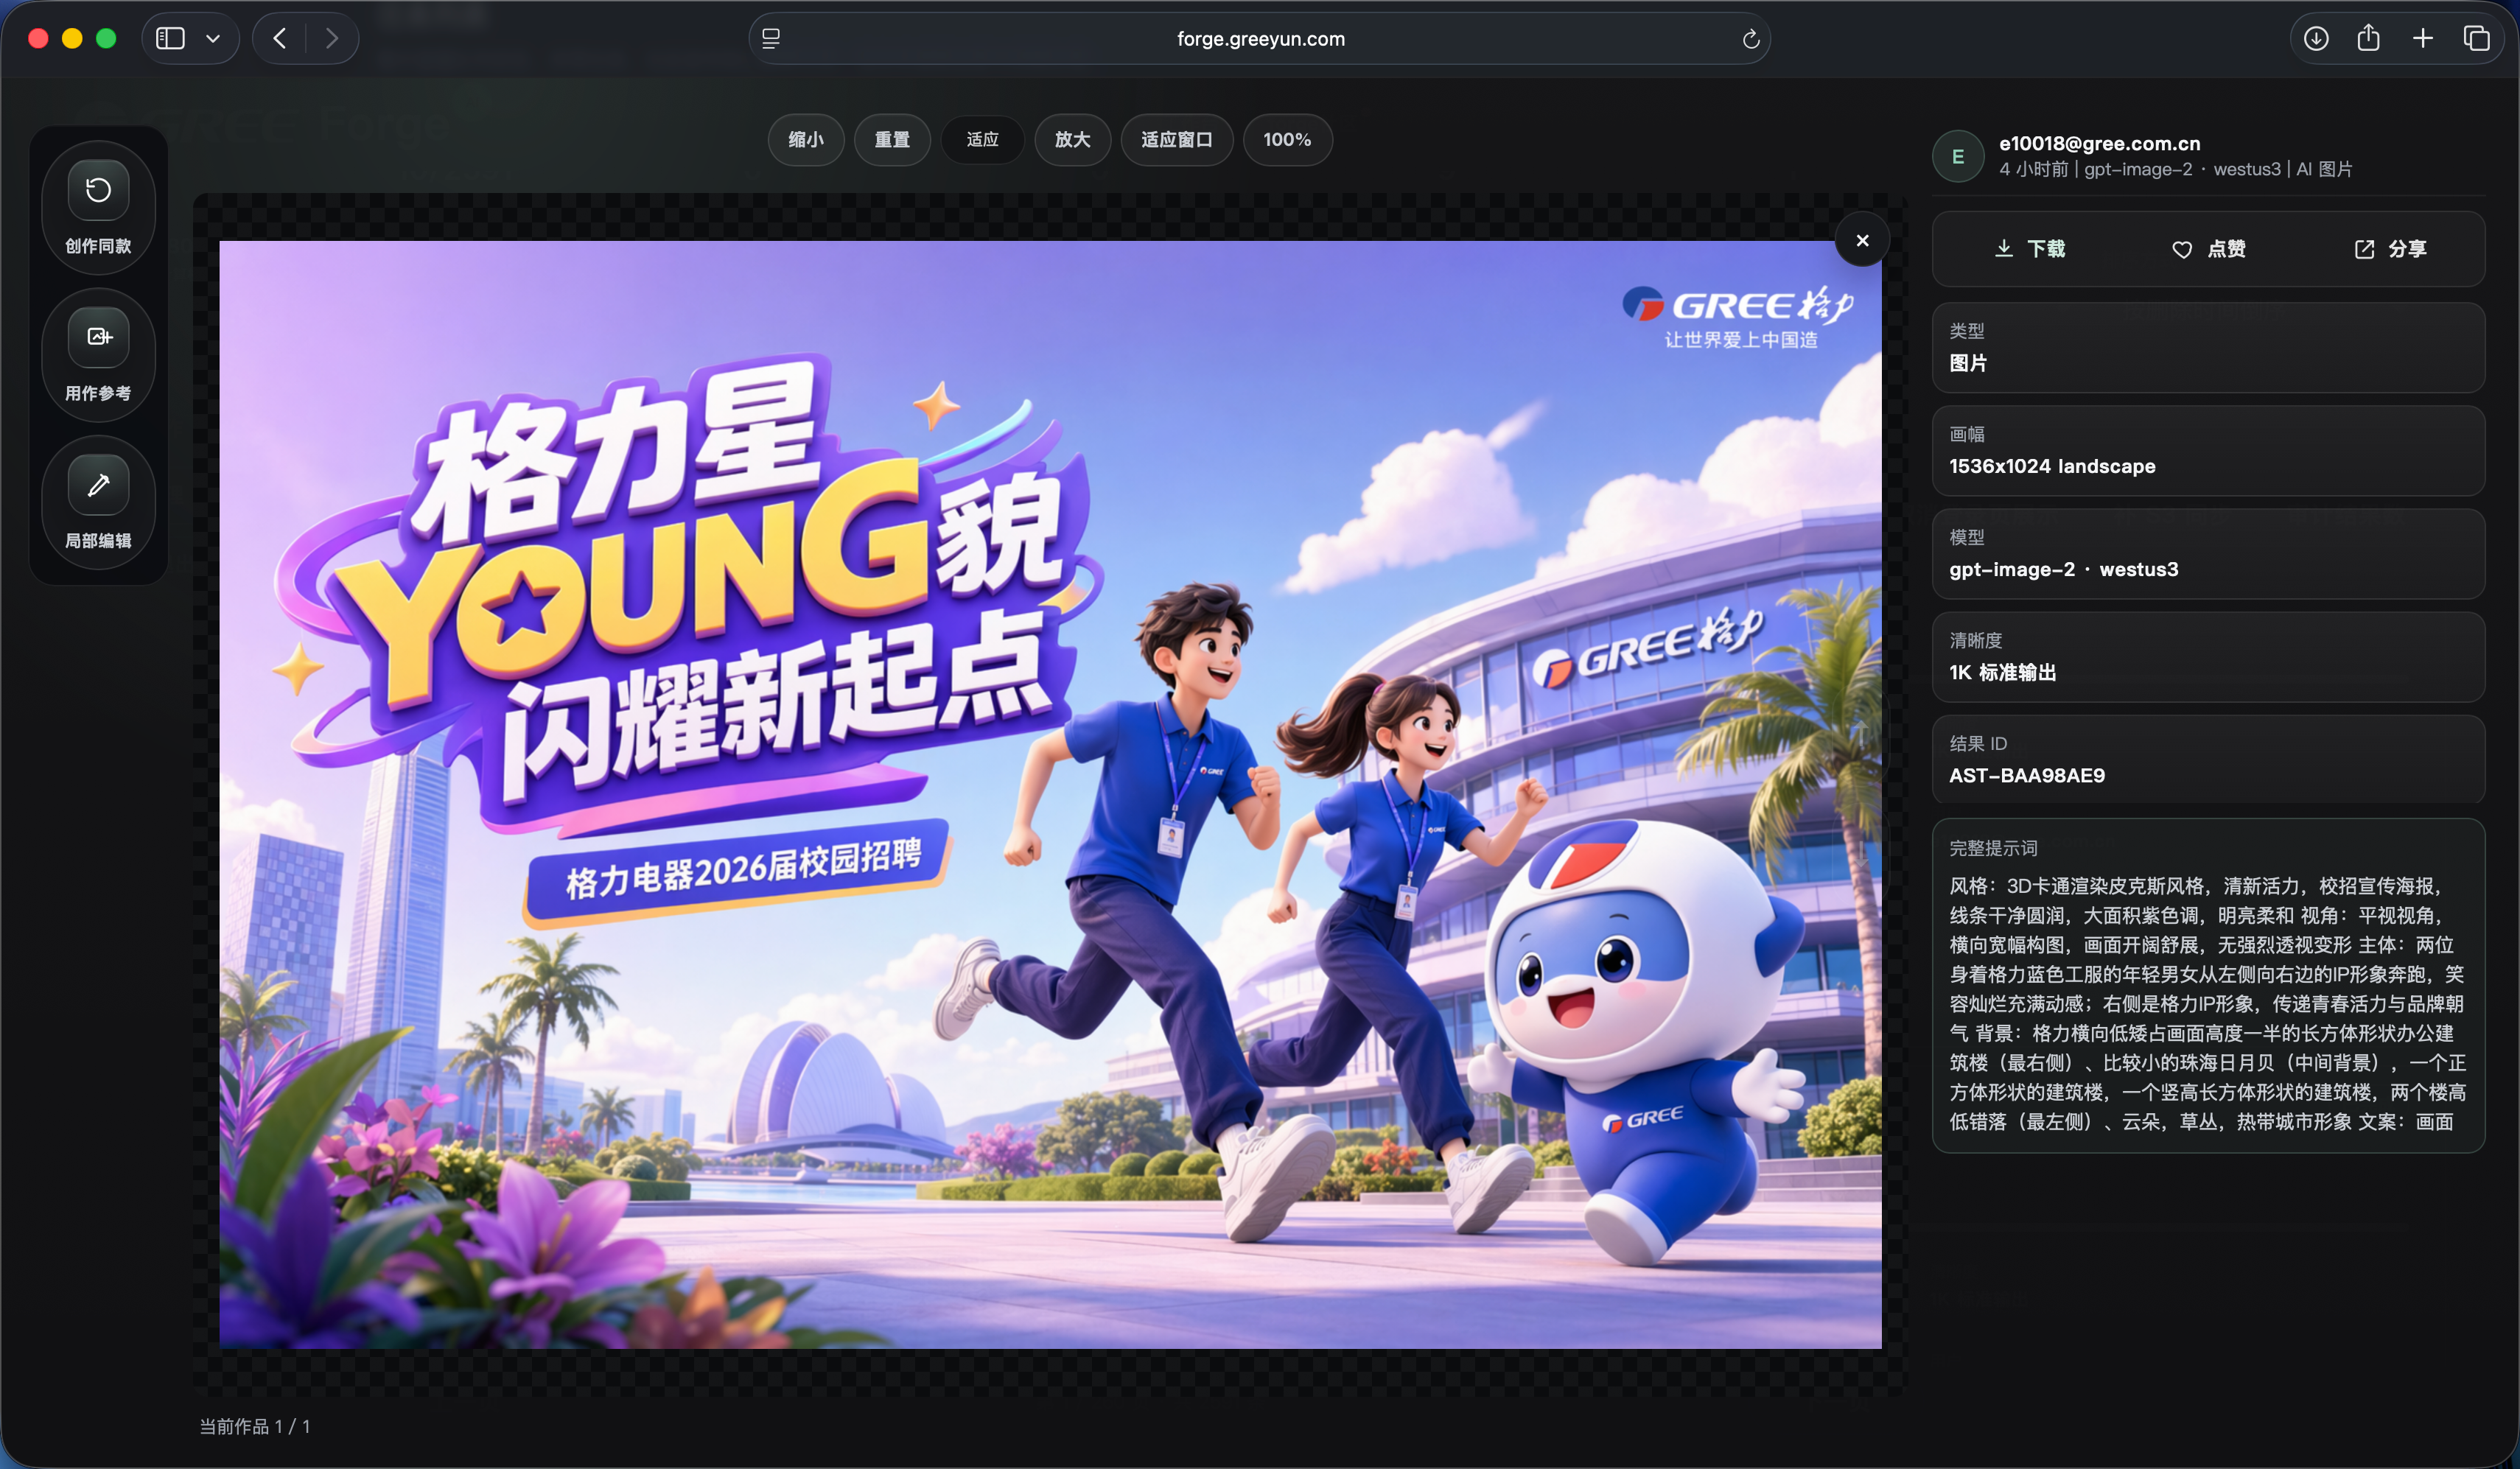The image size is (2520, 1469).
Task: Click the 当前作品 1 / 1 counter
Action: [x=255, y=1427]
